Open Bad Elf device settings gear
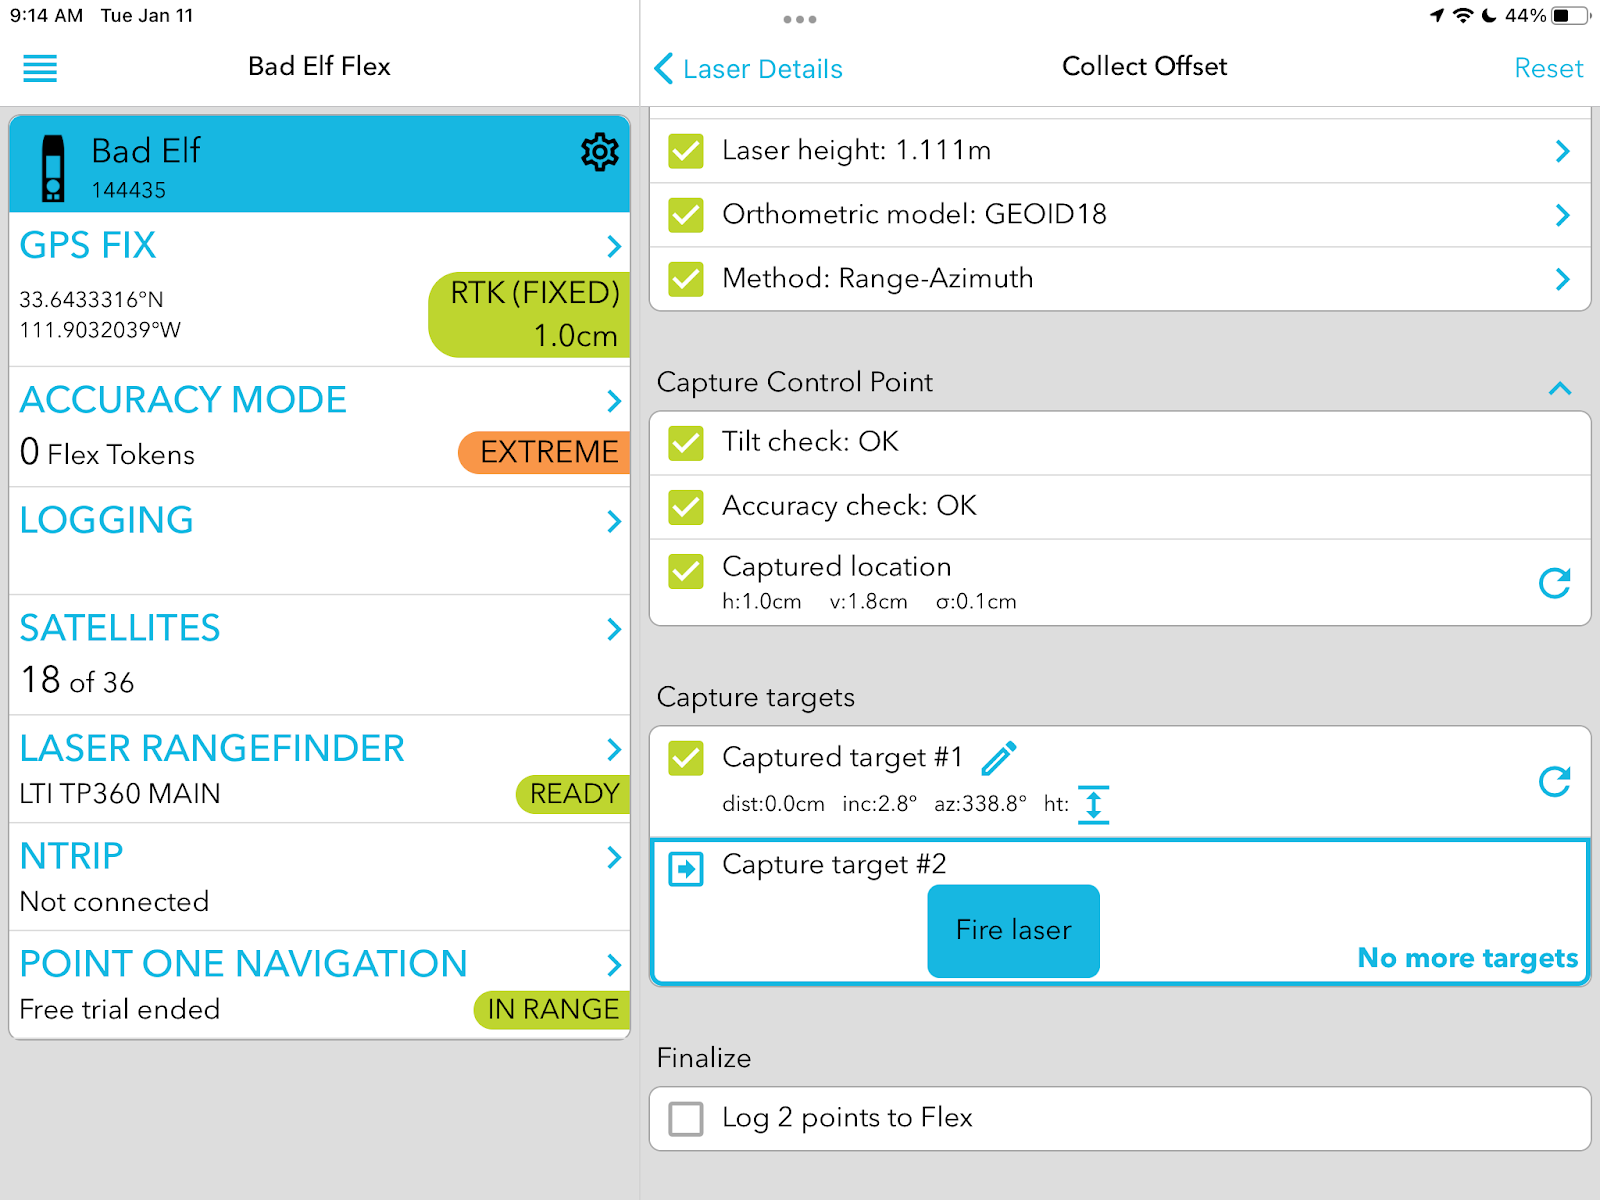 [x=600, y=152]
